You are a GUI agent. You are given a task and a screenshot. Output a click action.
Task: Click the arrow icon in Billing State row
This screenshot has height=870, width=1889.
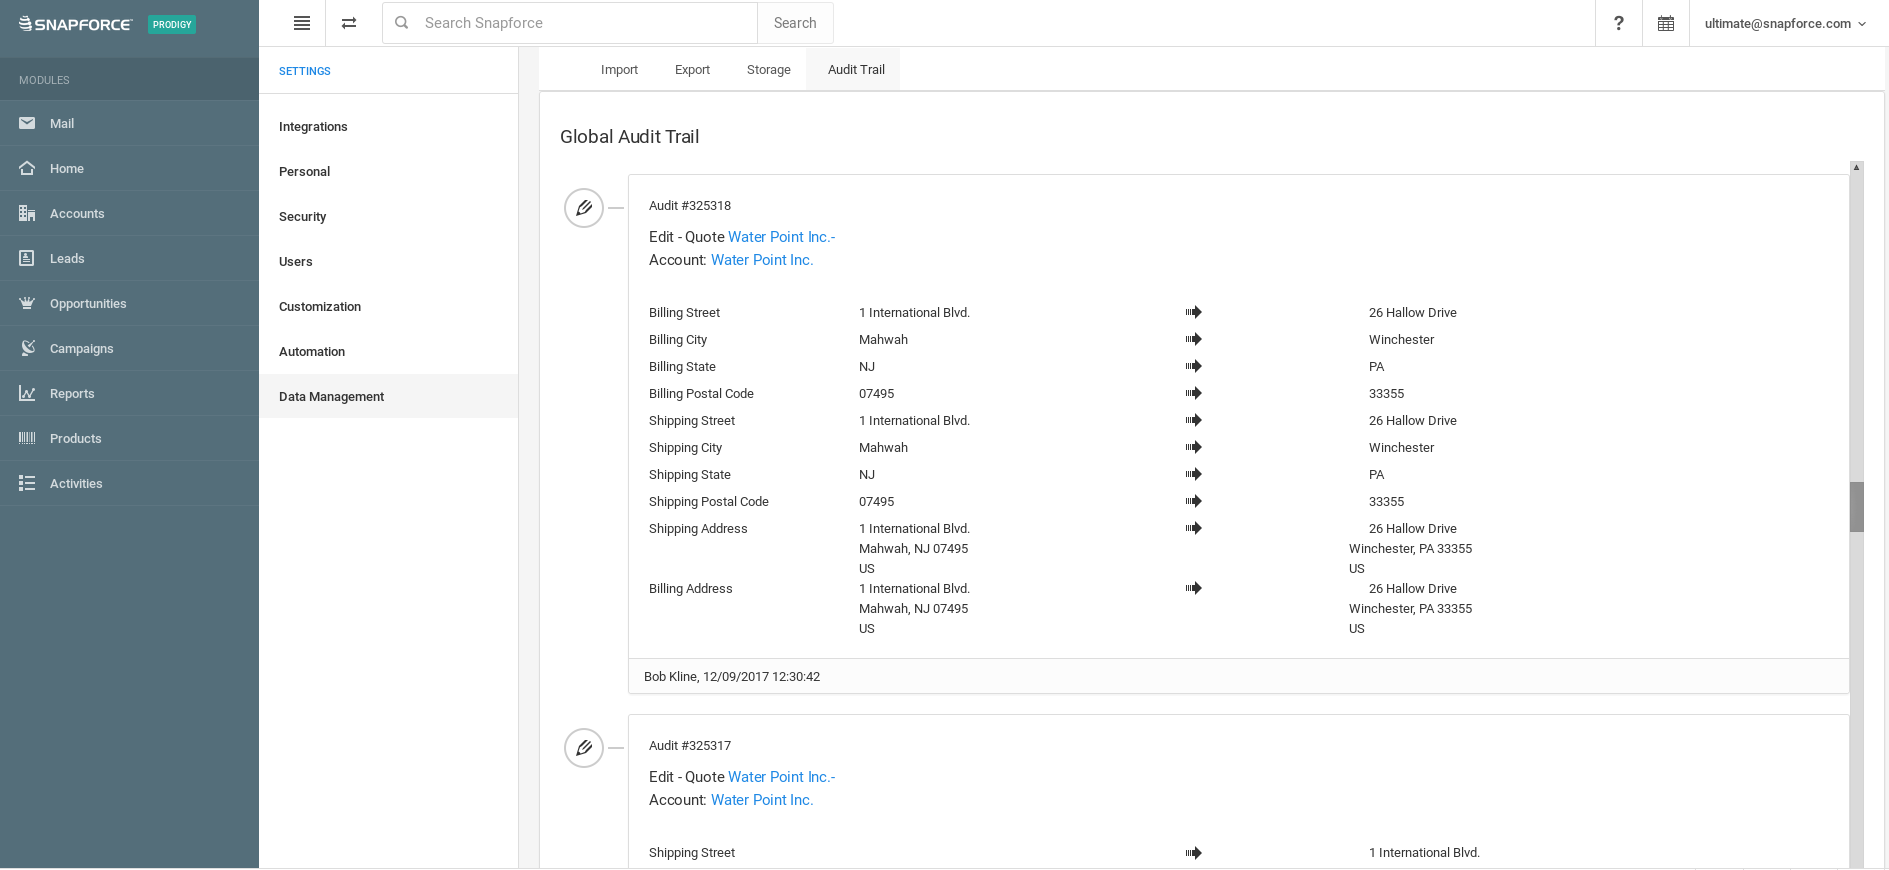pos(1193,366)
